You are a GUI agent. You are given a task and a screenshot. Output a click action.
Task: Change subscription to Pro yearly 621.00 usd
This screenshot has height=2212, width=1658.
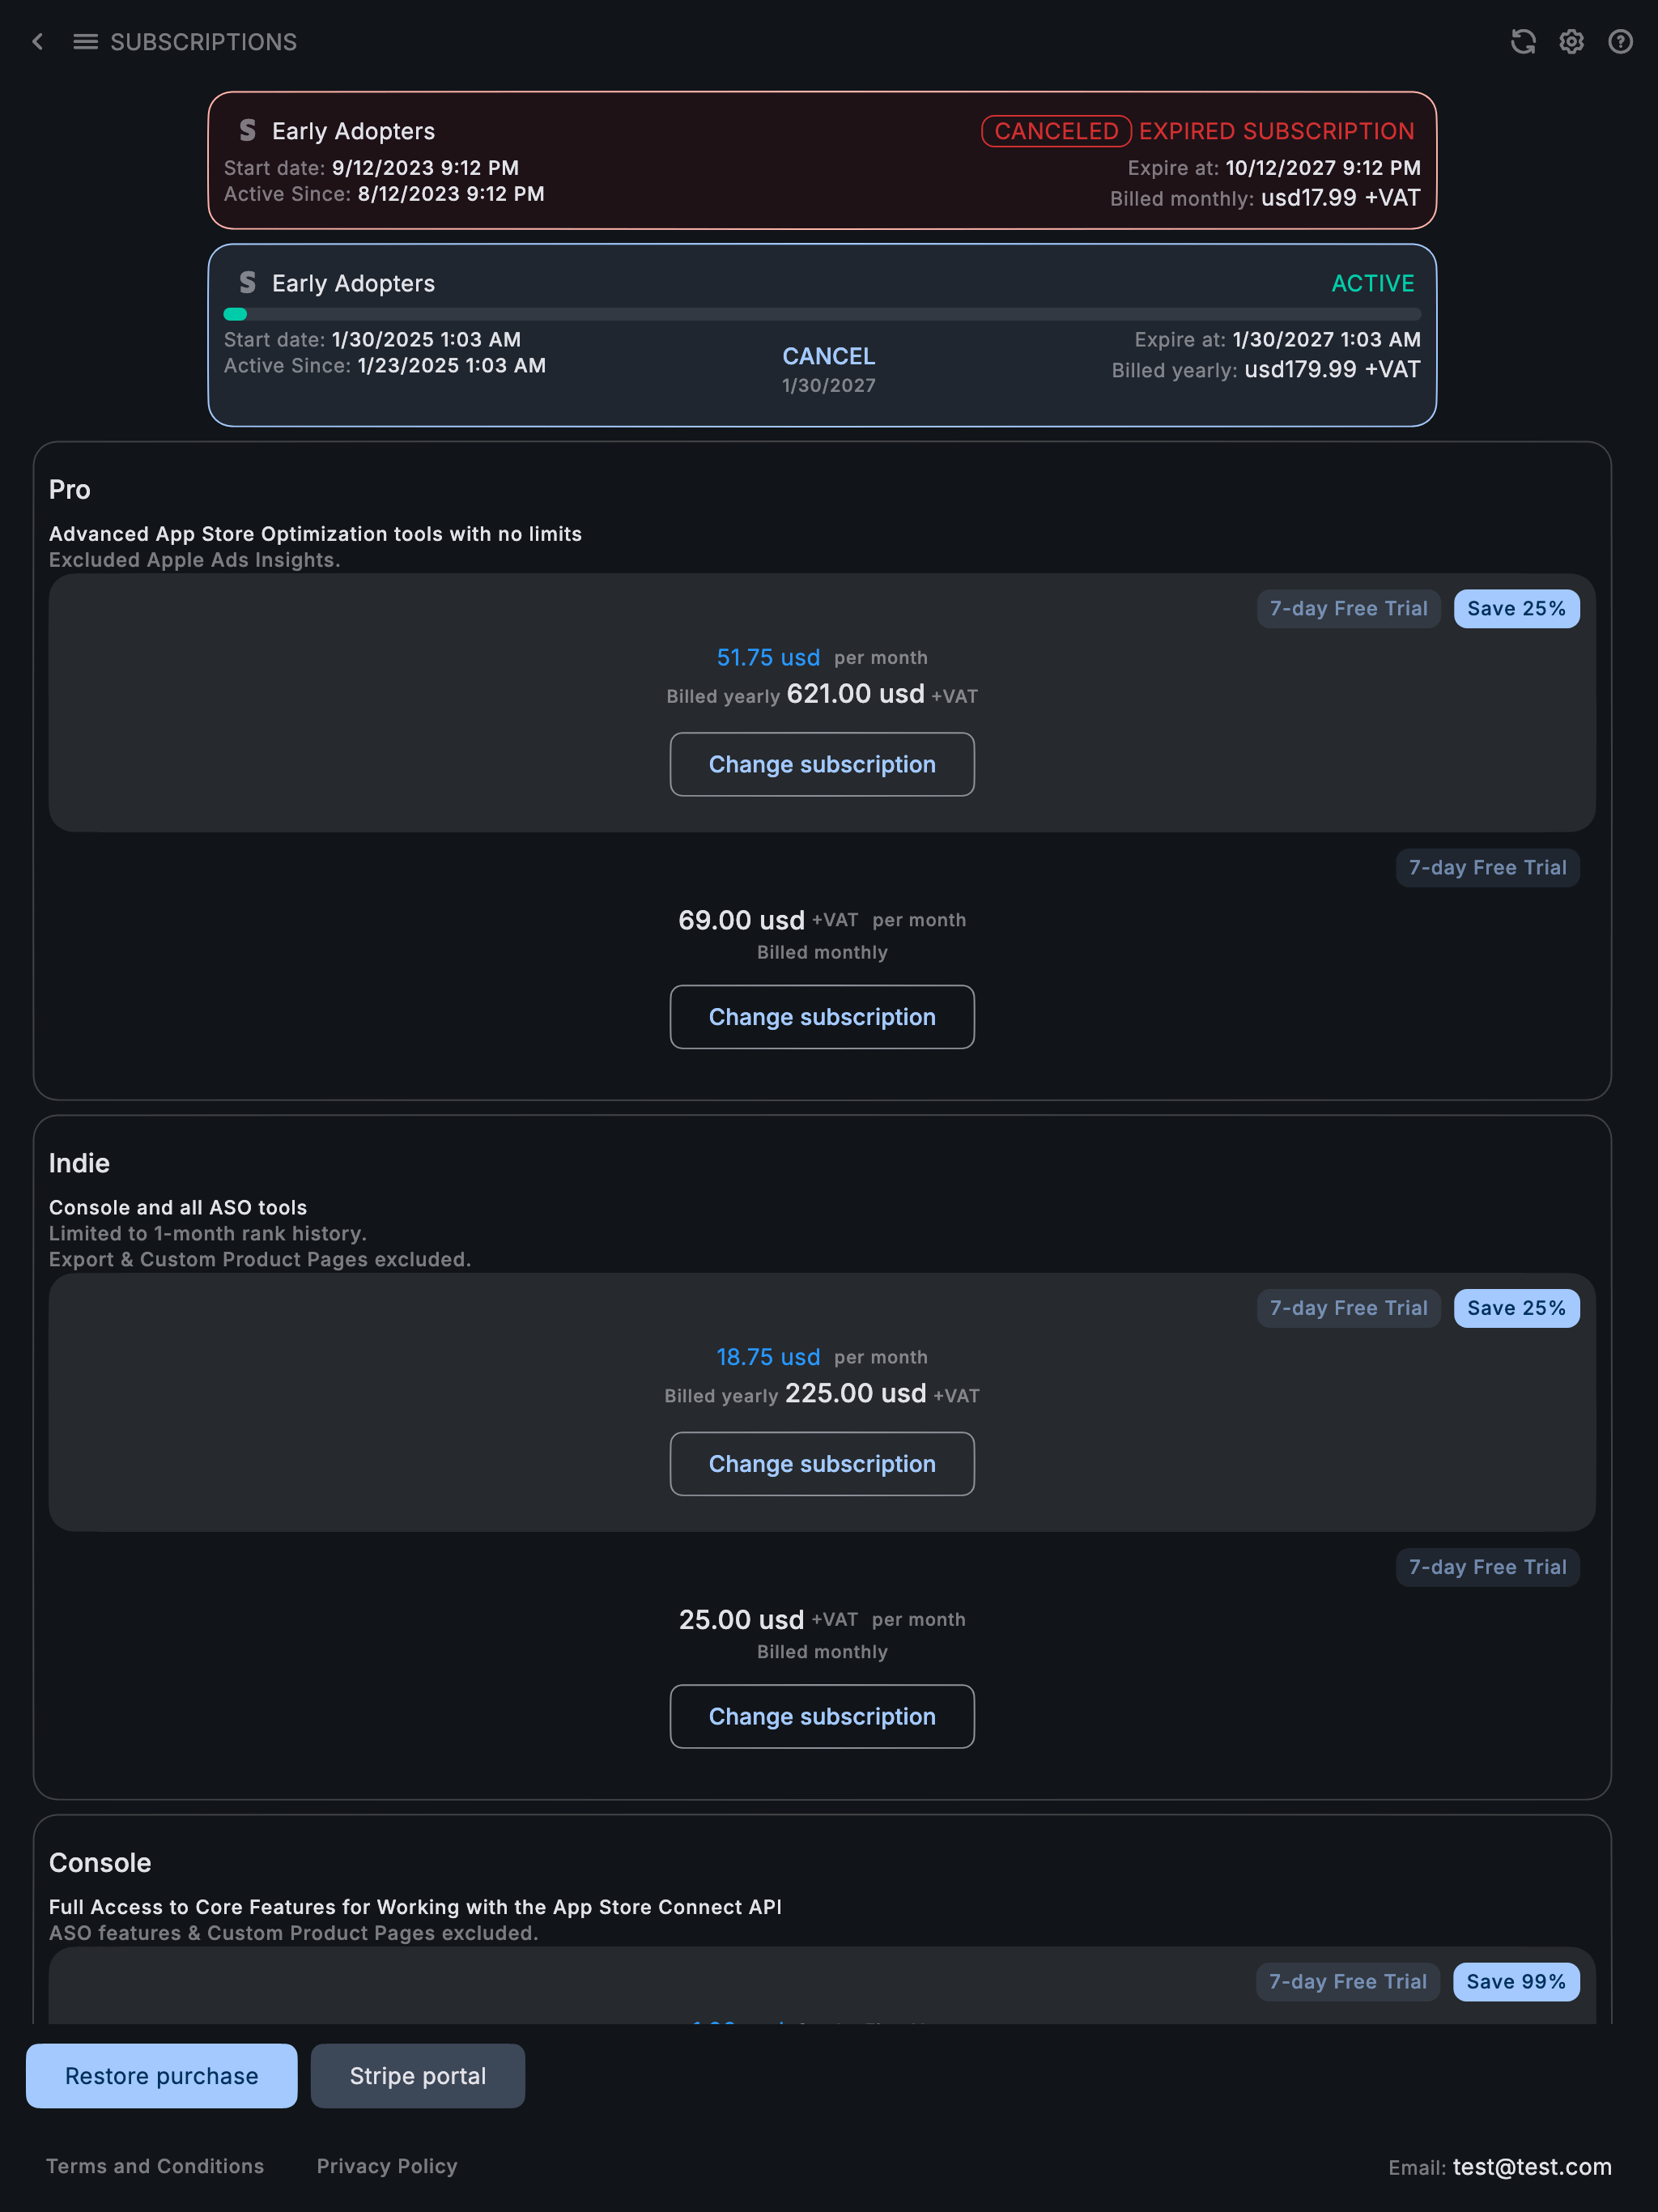822,765
